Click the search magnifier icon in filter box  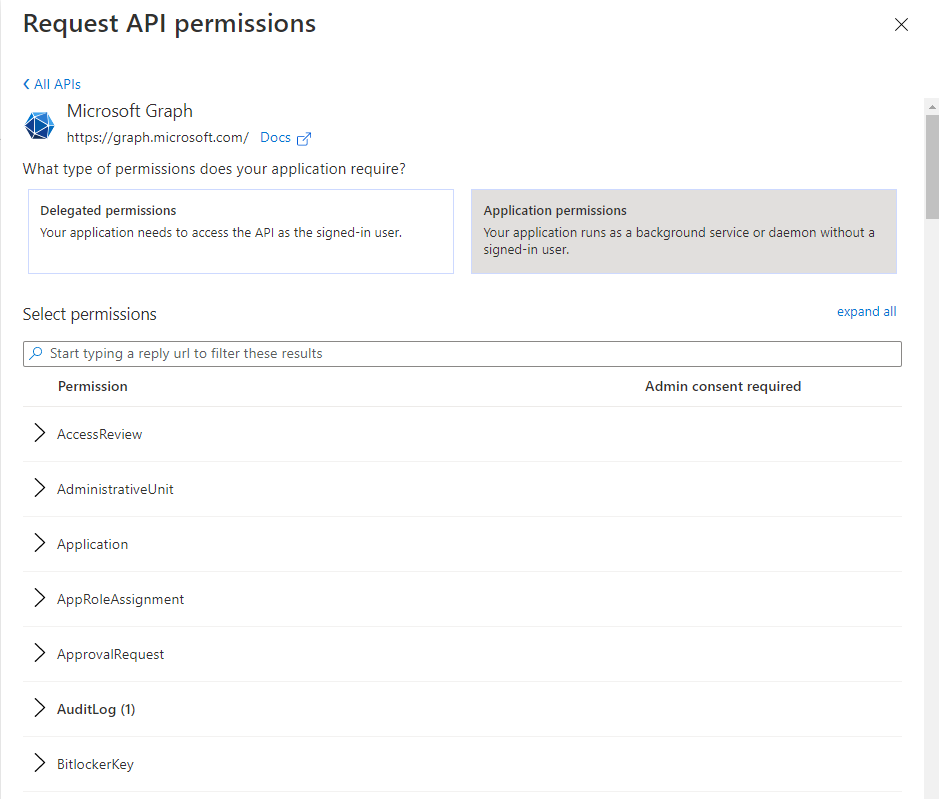click(37, 353)
